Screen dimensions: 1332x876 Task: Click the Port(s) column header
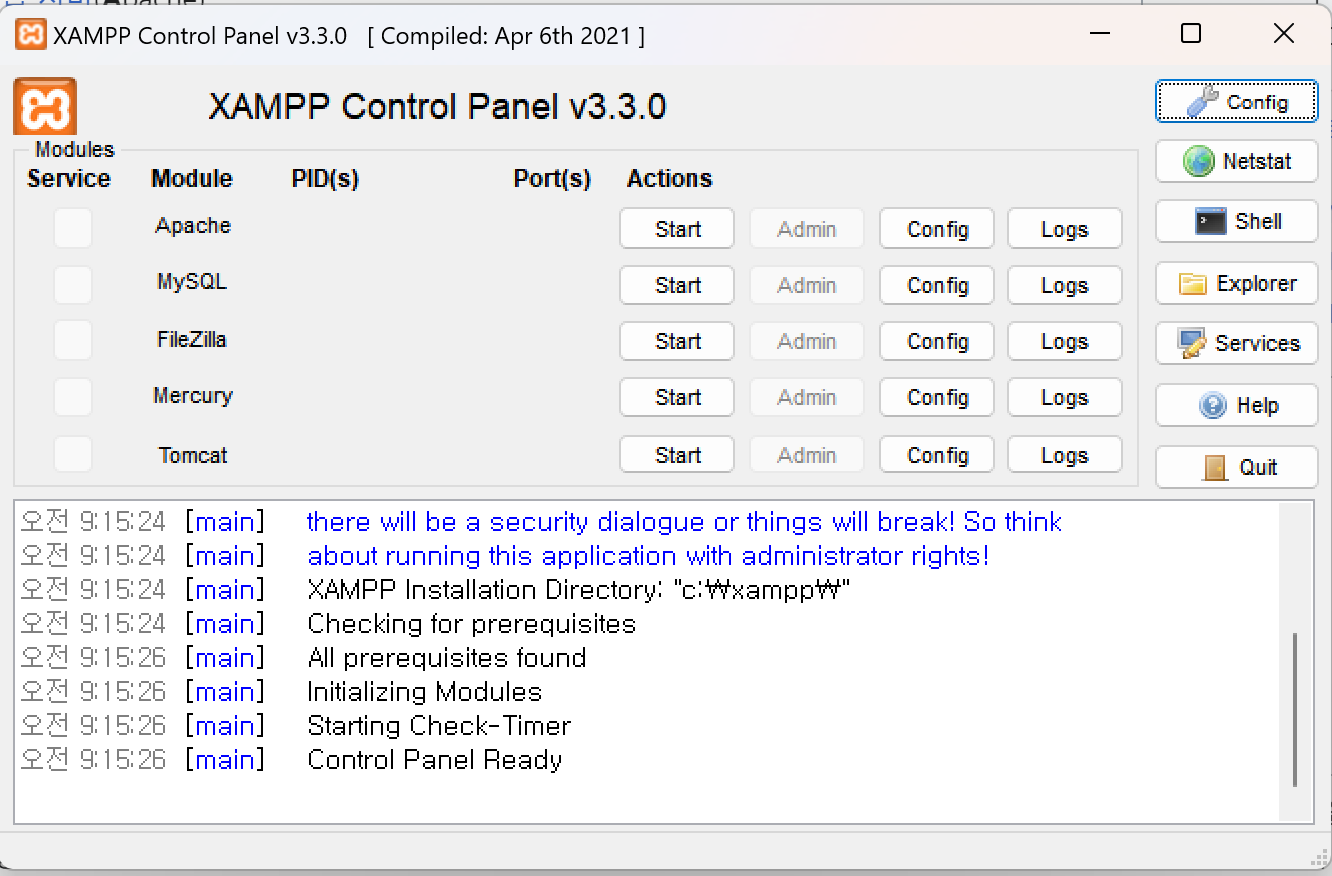[552, 179]
